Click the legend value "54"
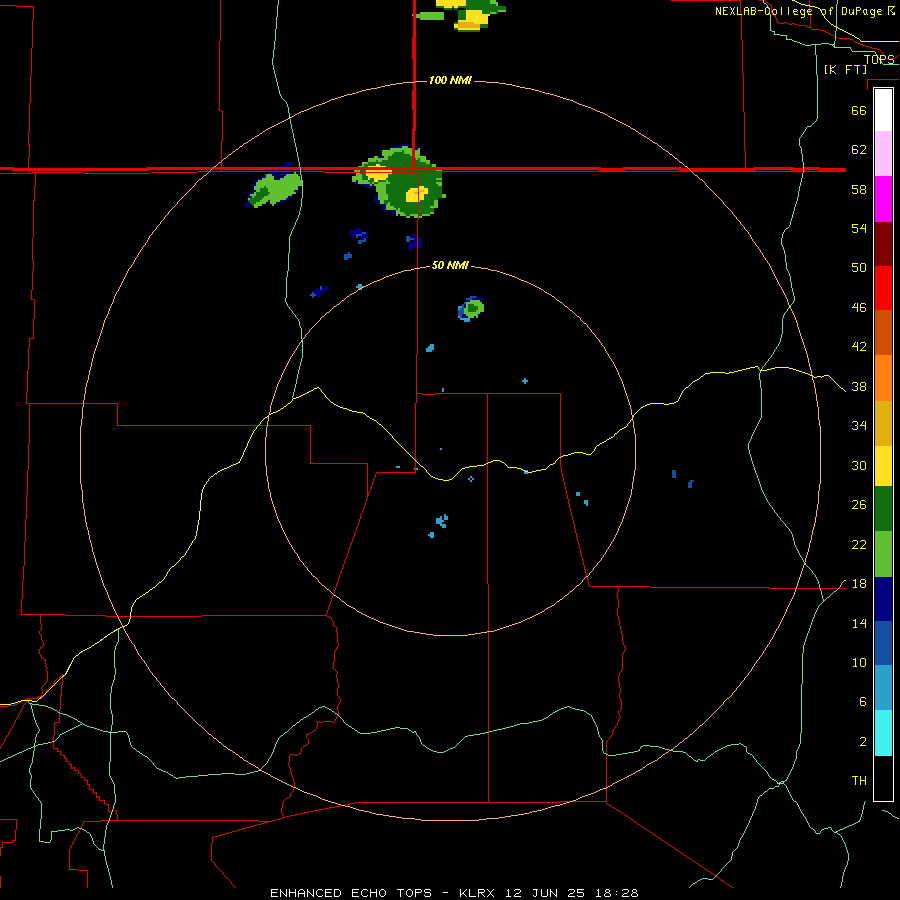Viewport: 900px width, 900px height. click(x=859, y=228)
